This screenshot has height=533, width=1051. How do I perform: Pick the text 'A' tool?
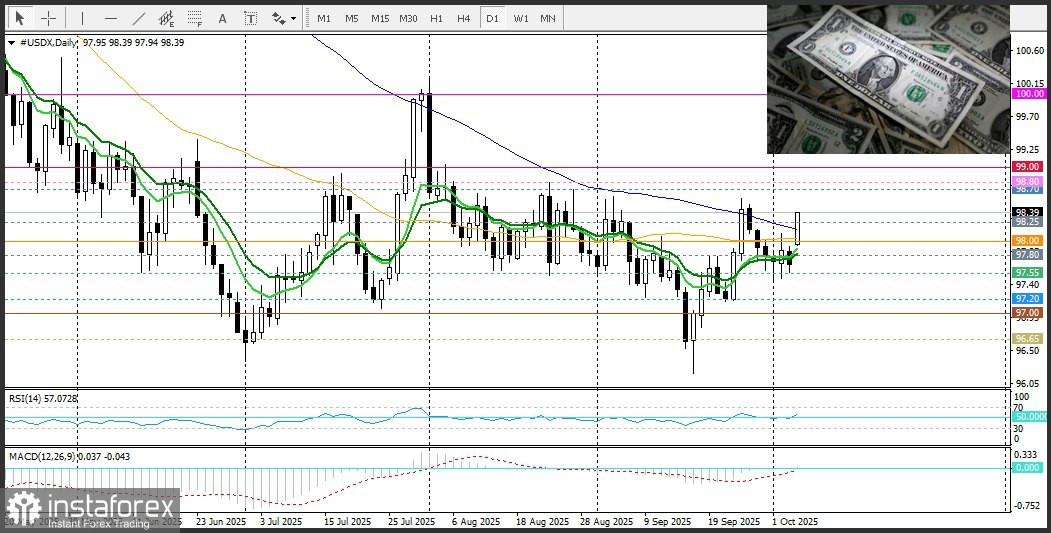(223, 18)
